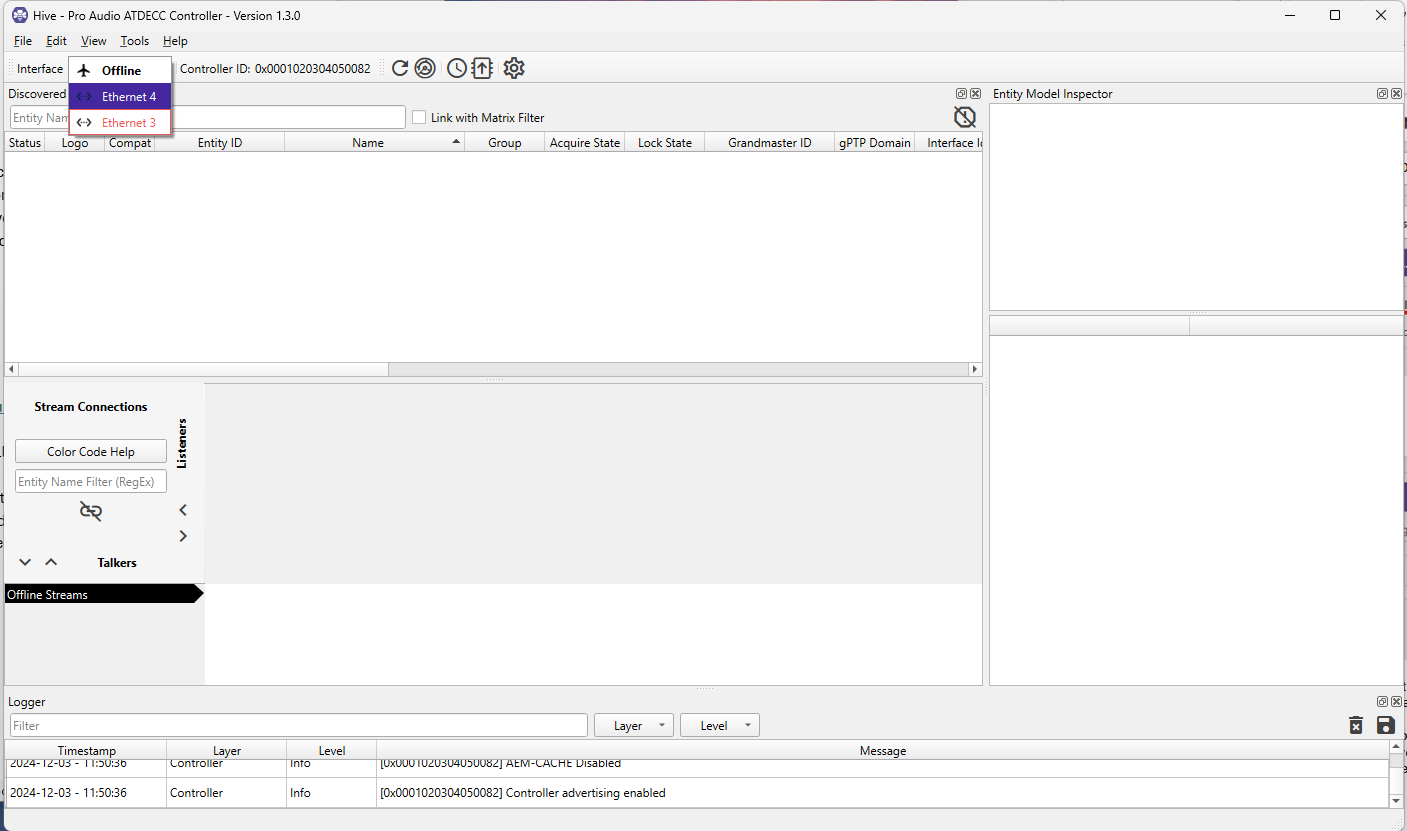
Task: Click the entity table scroll-left arrow
Action: 12,369
